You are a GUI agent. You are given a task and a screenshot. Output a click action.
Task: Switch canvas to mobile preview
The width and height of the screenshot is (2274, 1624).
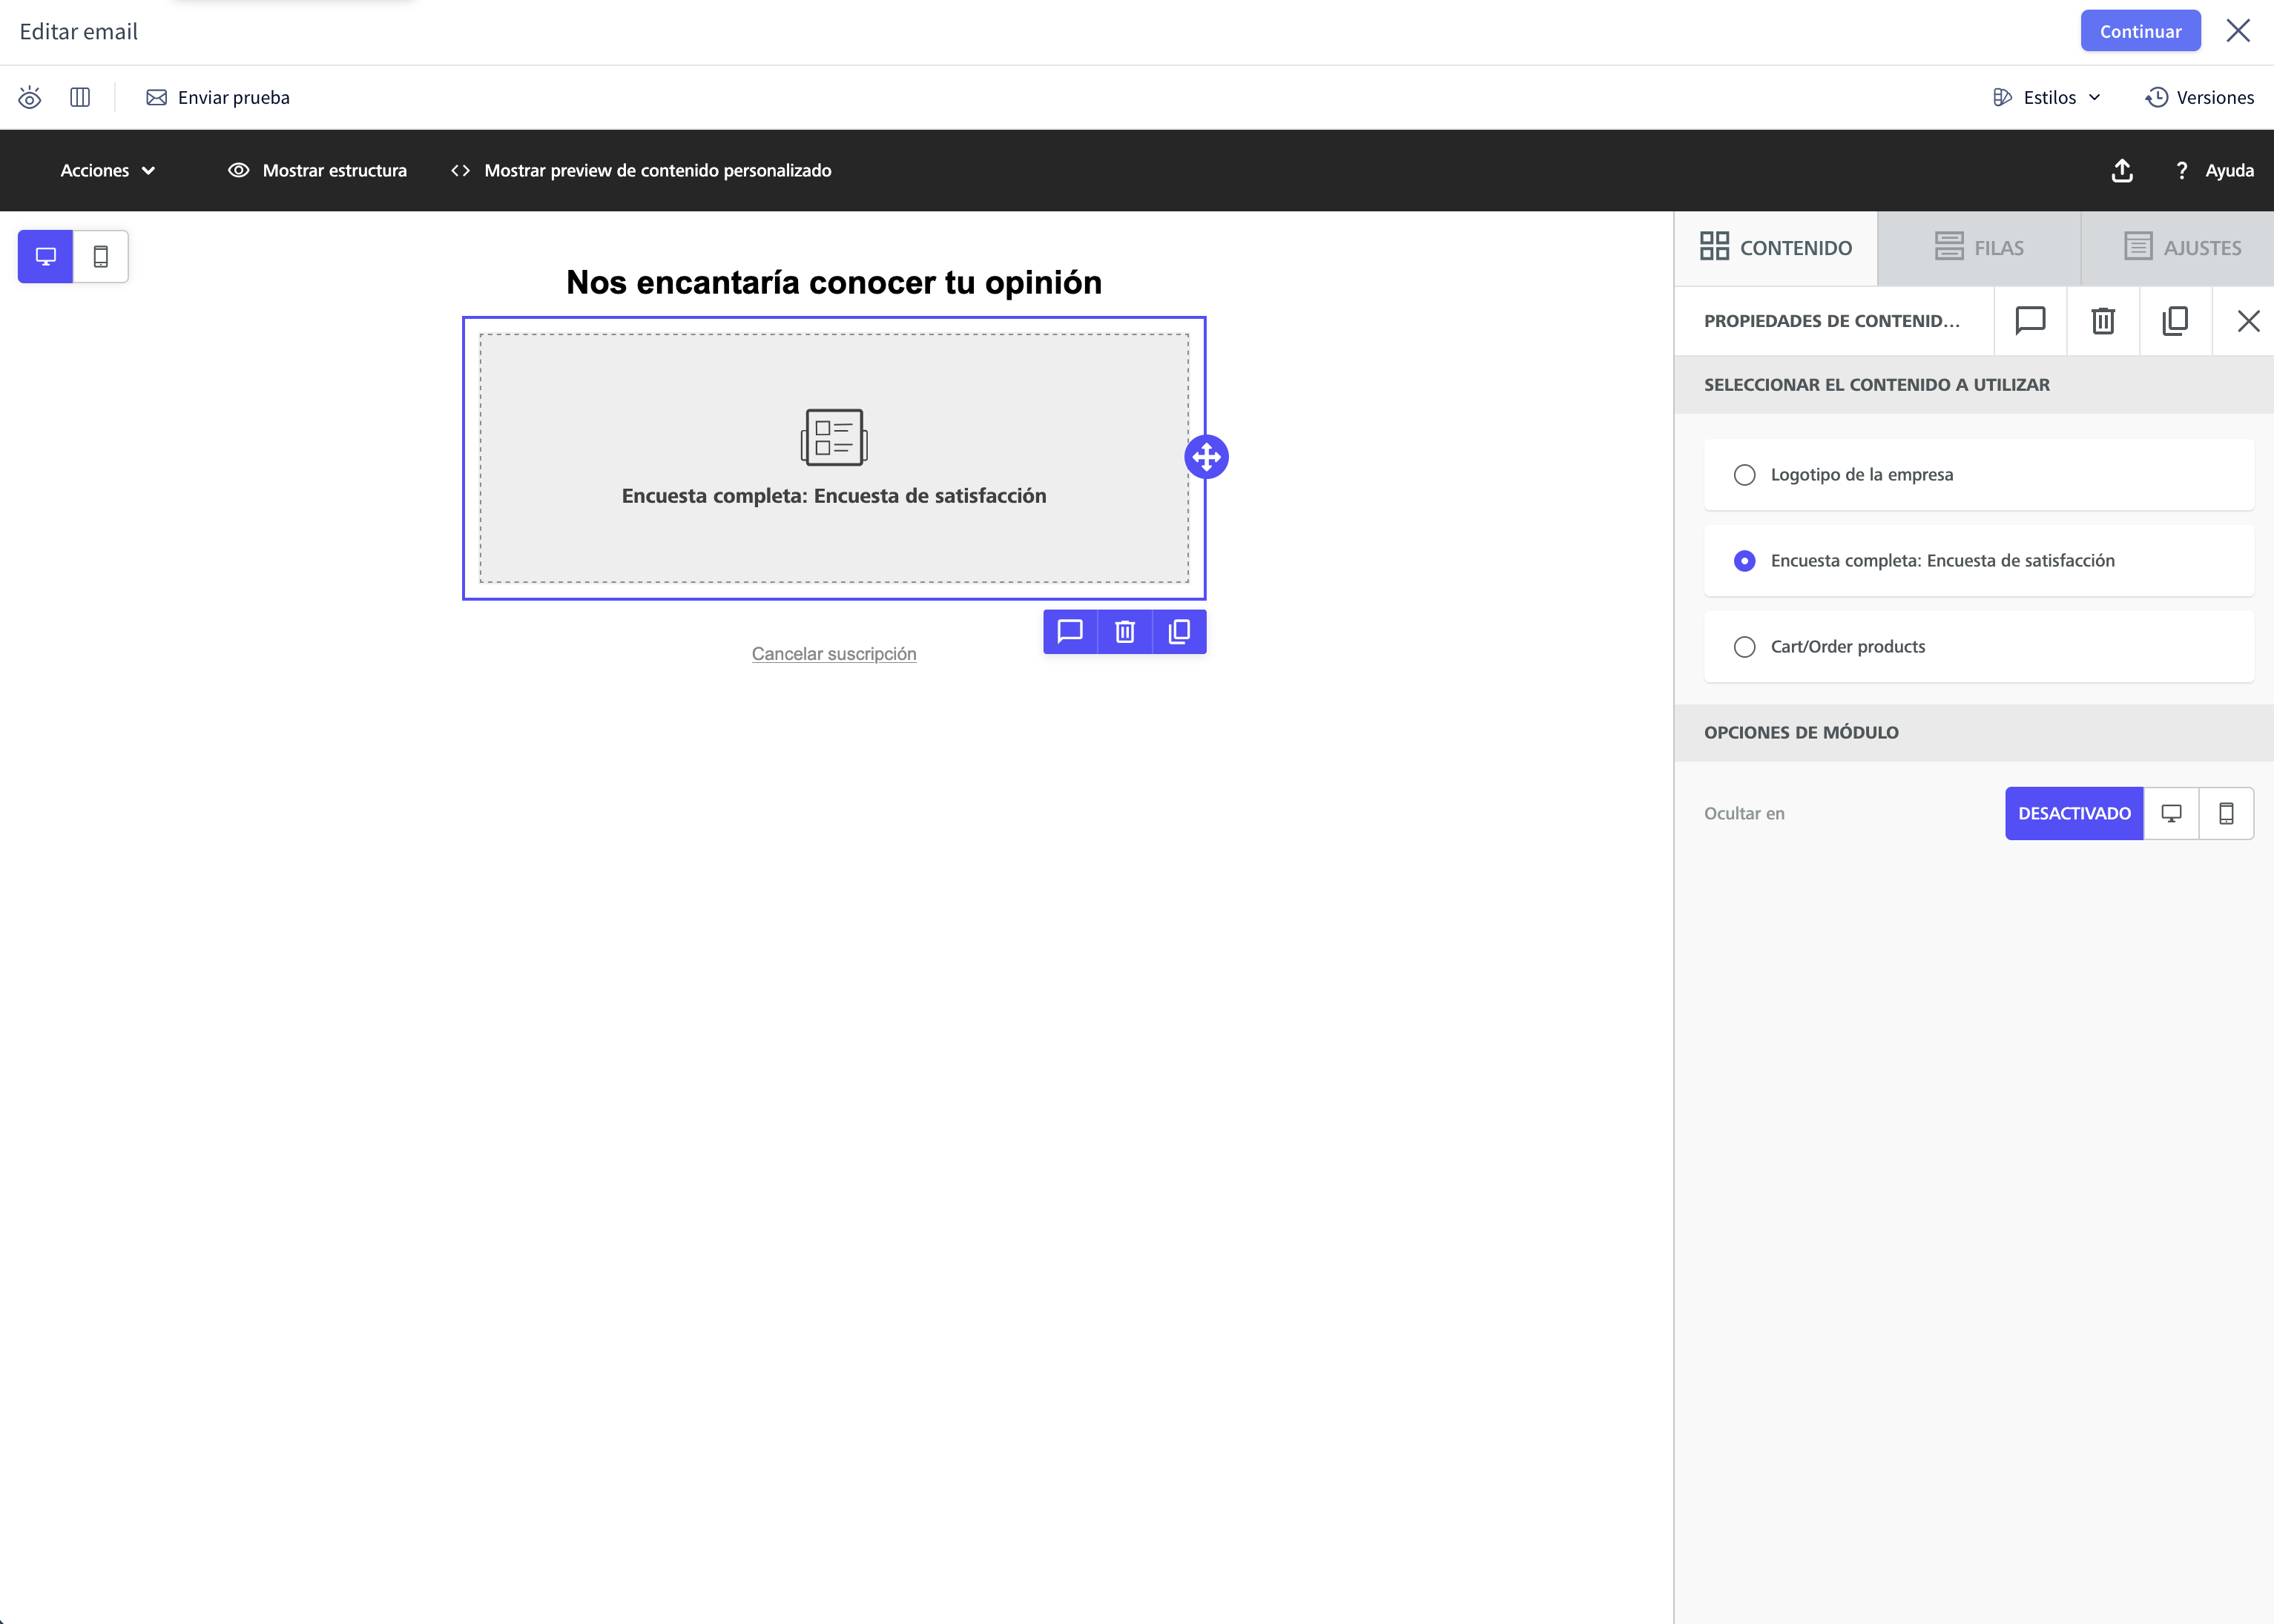[x=101, y=257]
